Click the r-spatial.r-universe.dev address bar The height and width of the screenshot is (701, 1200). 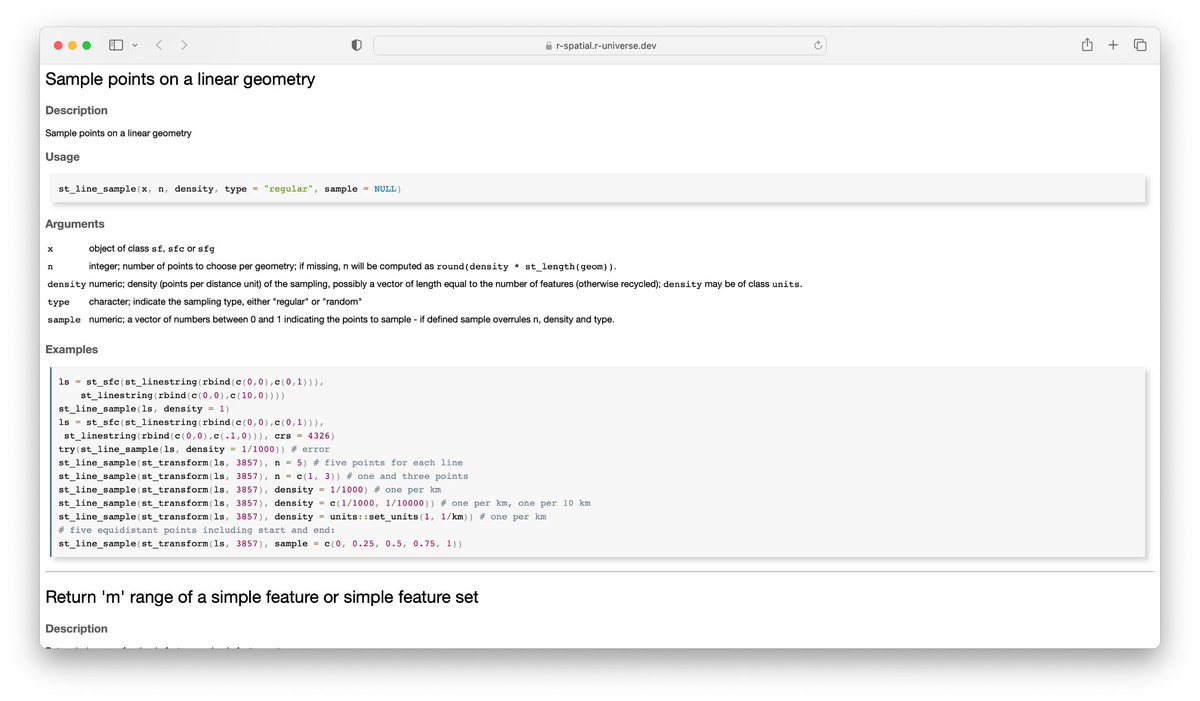click(x=600, y=45)
